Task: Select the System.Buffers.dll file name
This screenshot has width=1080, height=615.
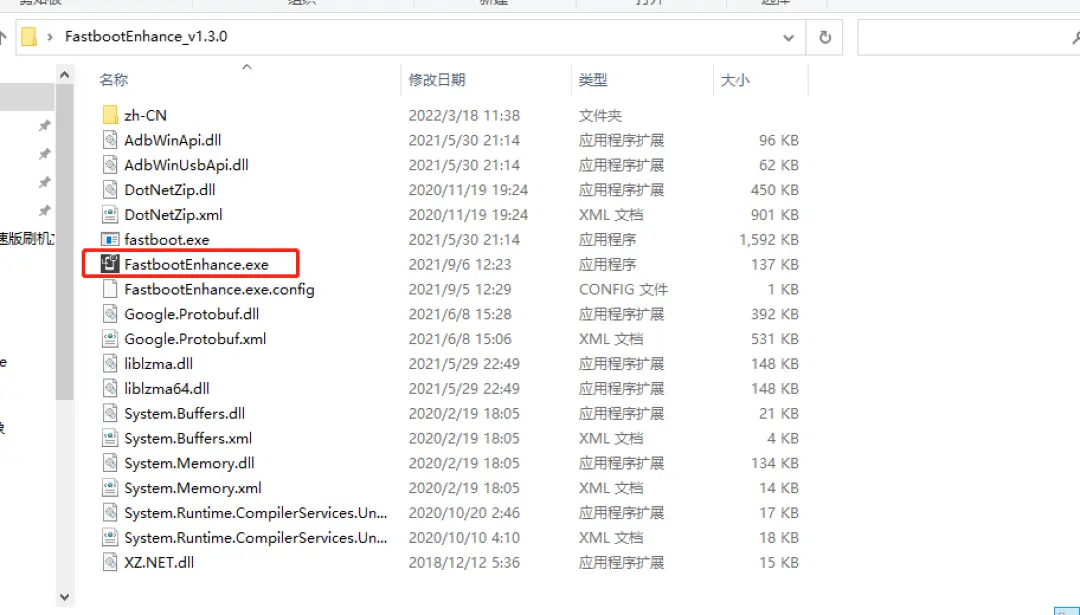Action: point(185,413)
